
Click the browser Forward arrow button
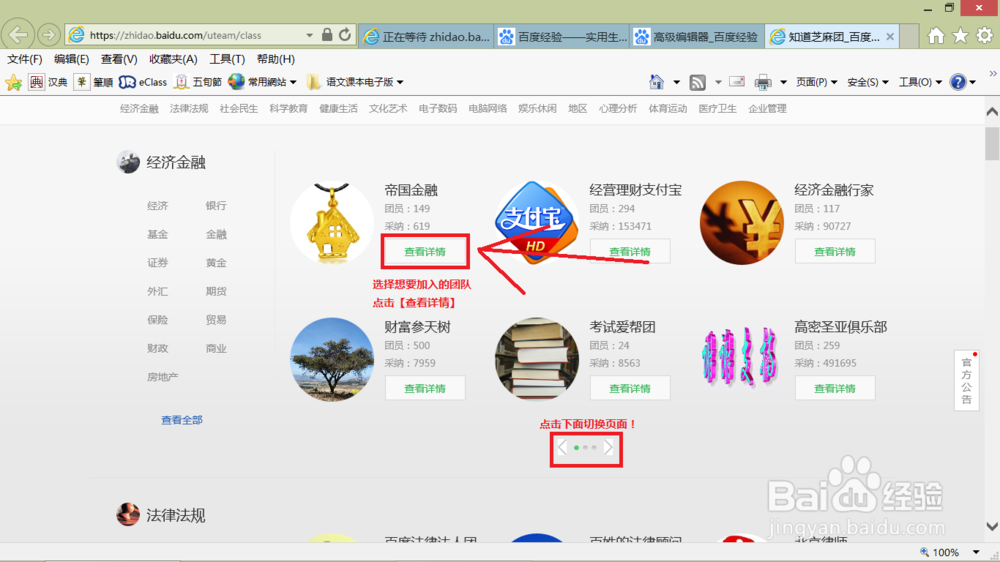click(48, 35)
